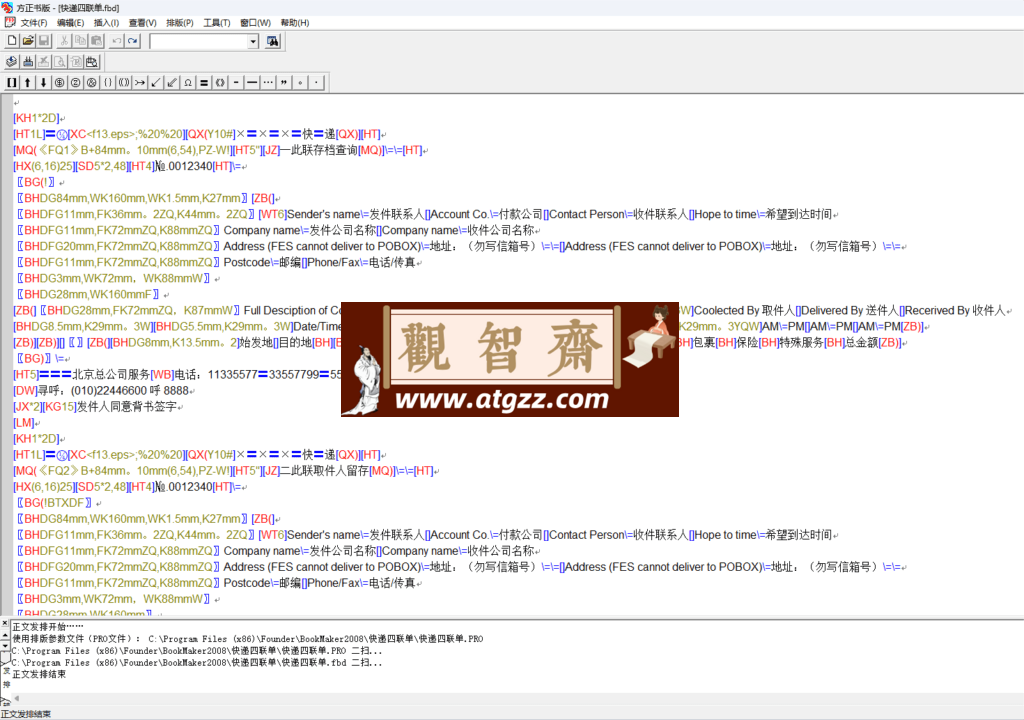
Task: Click the Omega special character button
Action: (x=188, y=82)
